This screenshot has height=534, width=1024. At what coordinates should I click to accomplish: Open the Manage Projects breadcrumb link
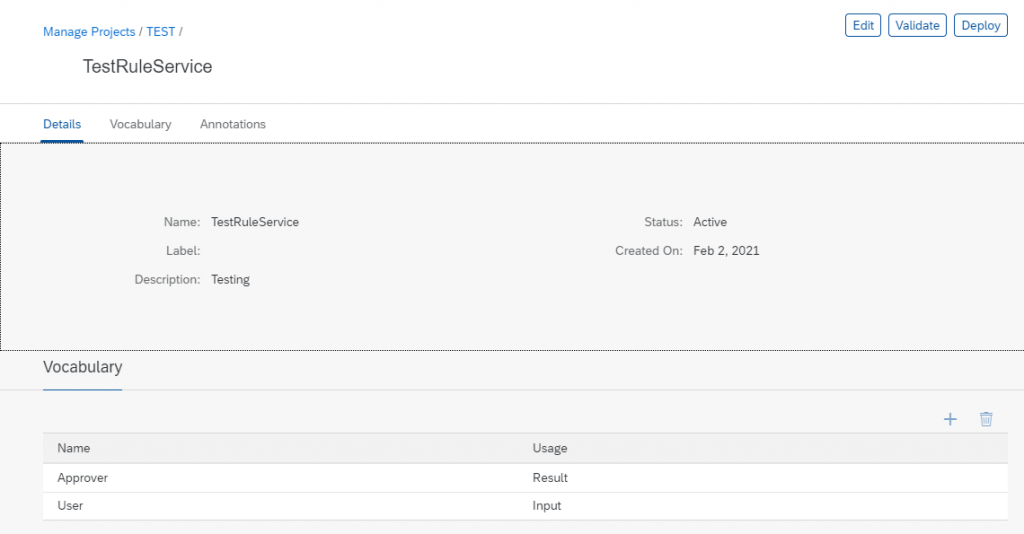(89, 32)
